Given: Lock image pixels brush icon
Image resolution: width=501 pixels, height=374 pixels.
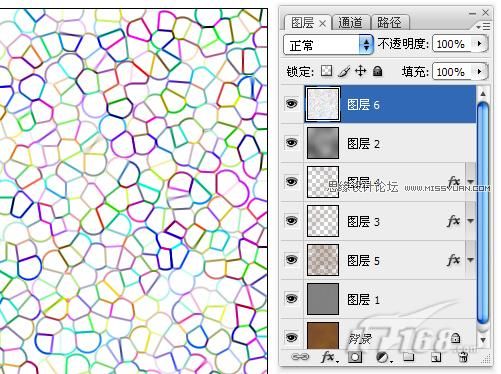Looking at the screenshot, I should click(x=344, y=71).
